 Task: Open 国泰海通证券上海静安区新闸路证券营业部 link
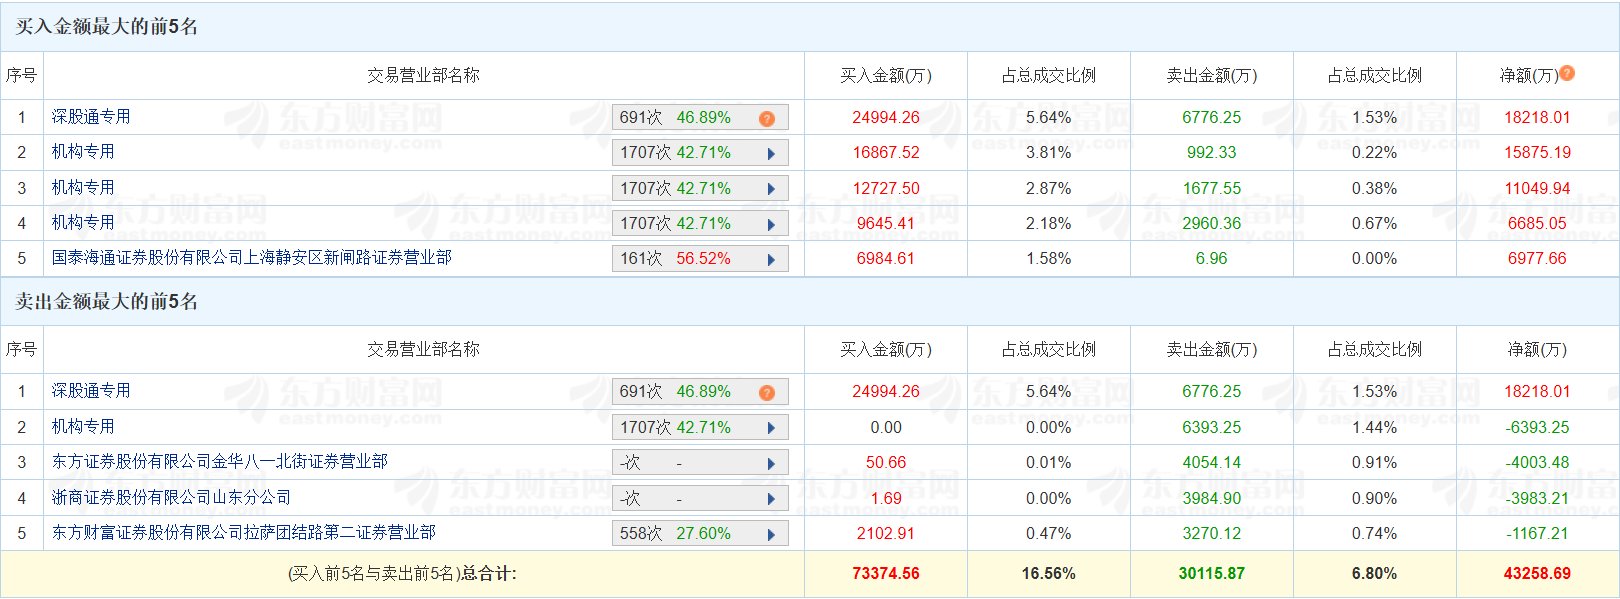point(252,258)
